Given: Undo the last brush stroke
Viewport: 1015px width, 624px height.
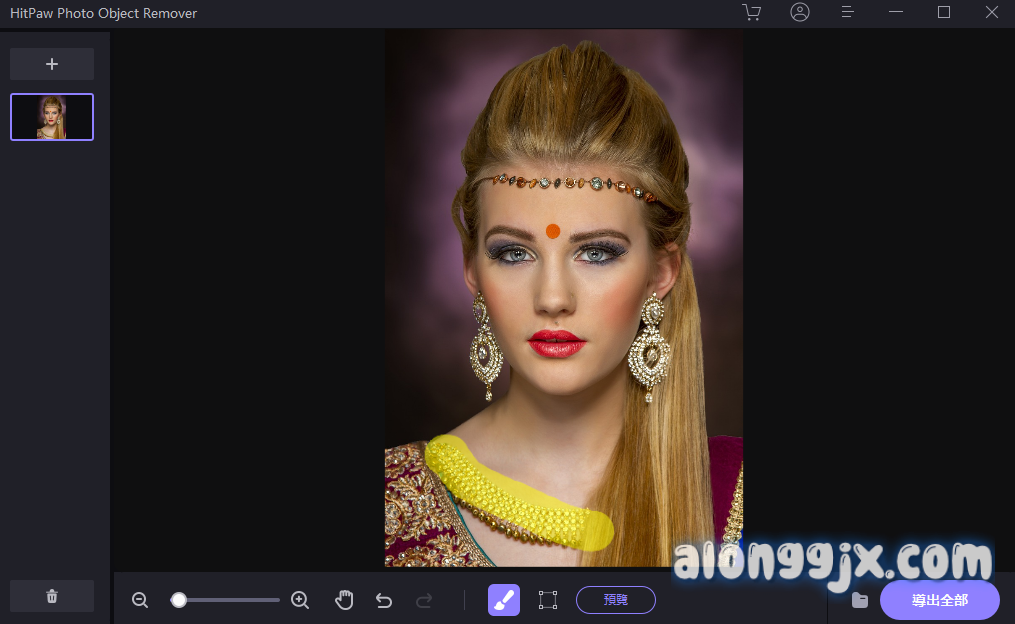Looking at the screenshot, I should click(x=383, y=600).
